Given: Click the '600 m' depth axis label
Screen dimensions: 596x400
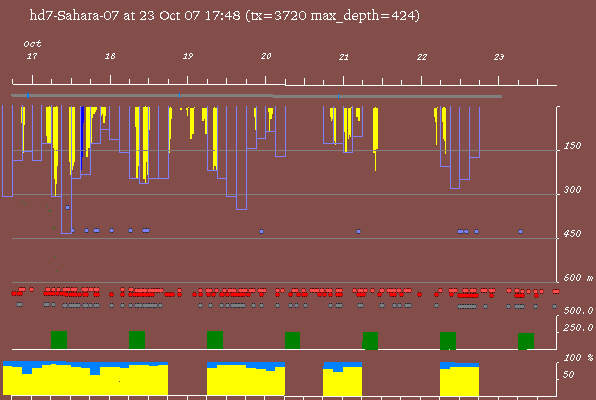Looking at the screenshot, I should [578, 278].
